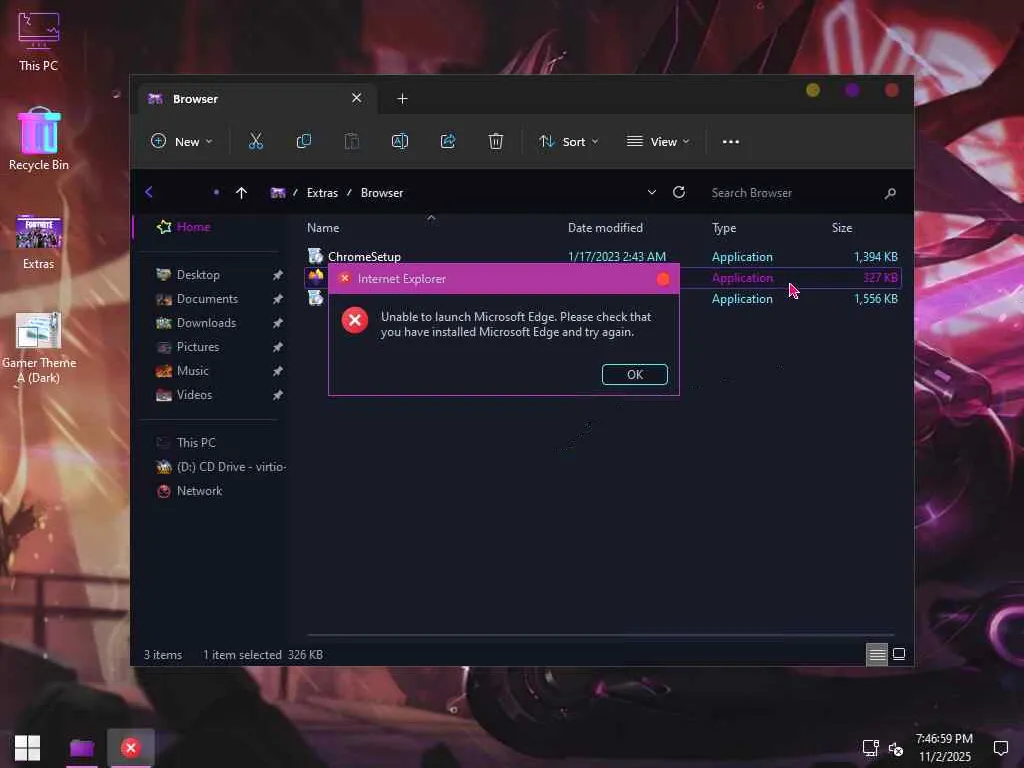1024x768 pixels.
Task: Unpin Desktop using its pin icon
Action: [x=278, y=275]
